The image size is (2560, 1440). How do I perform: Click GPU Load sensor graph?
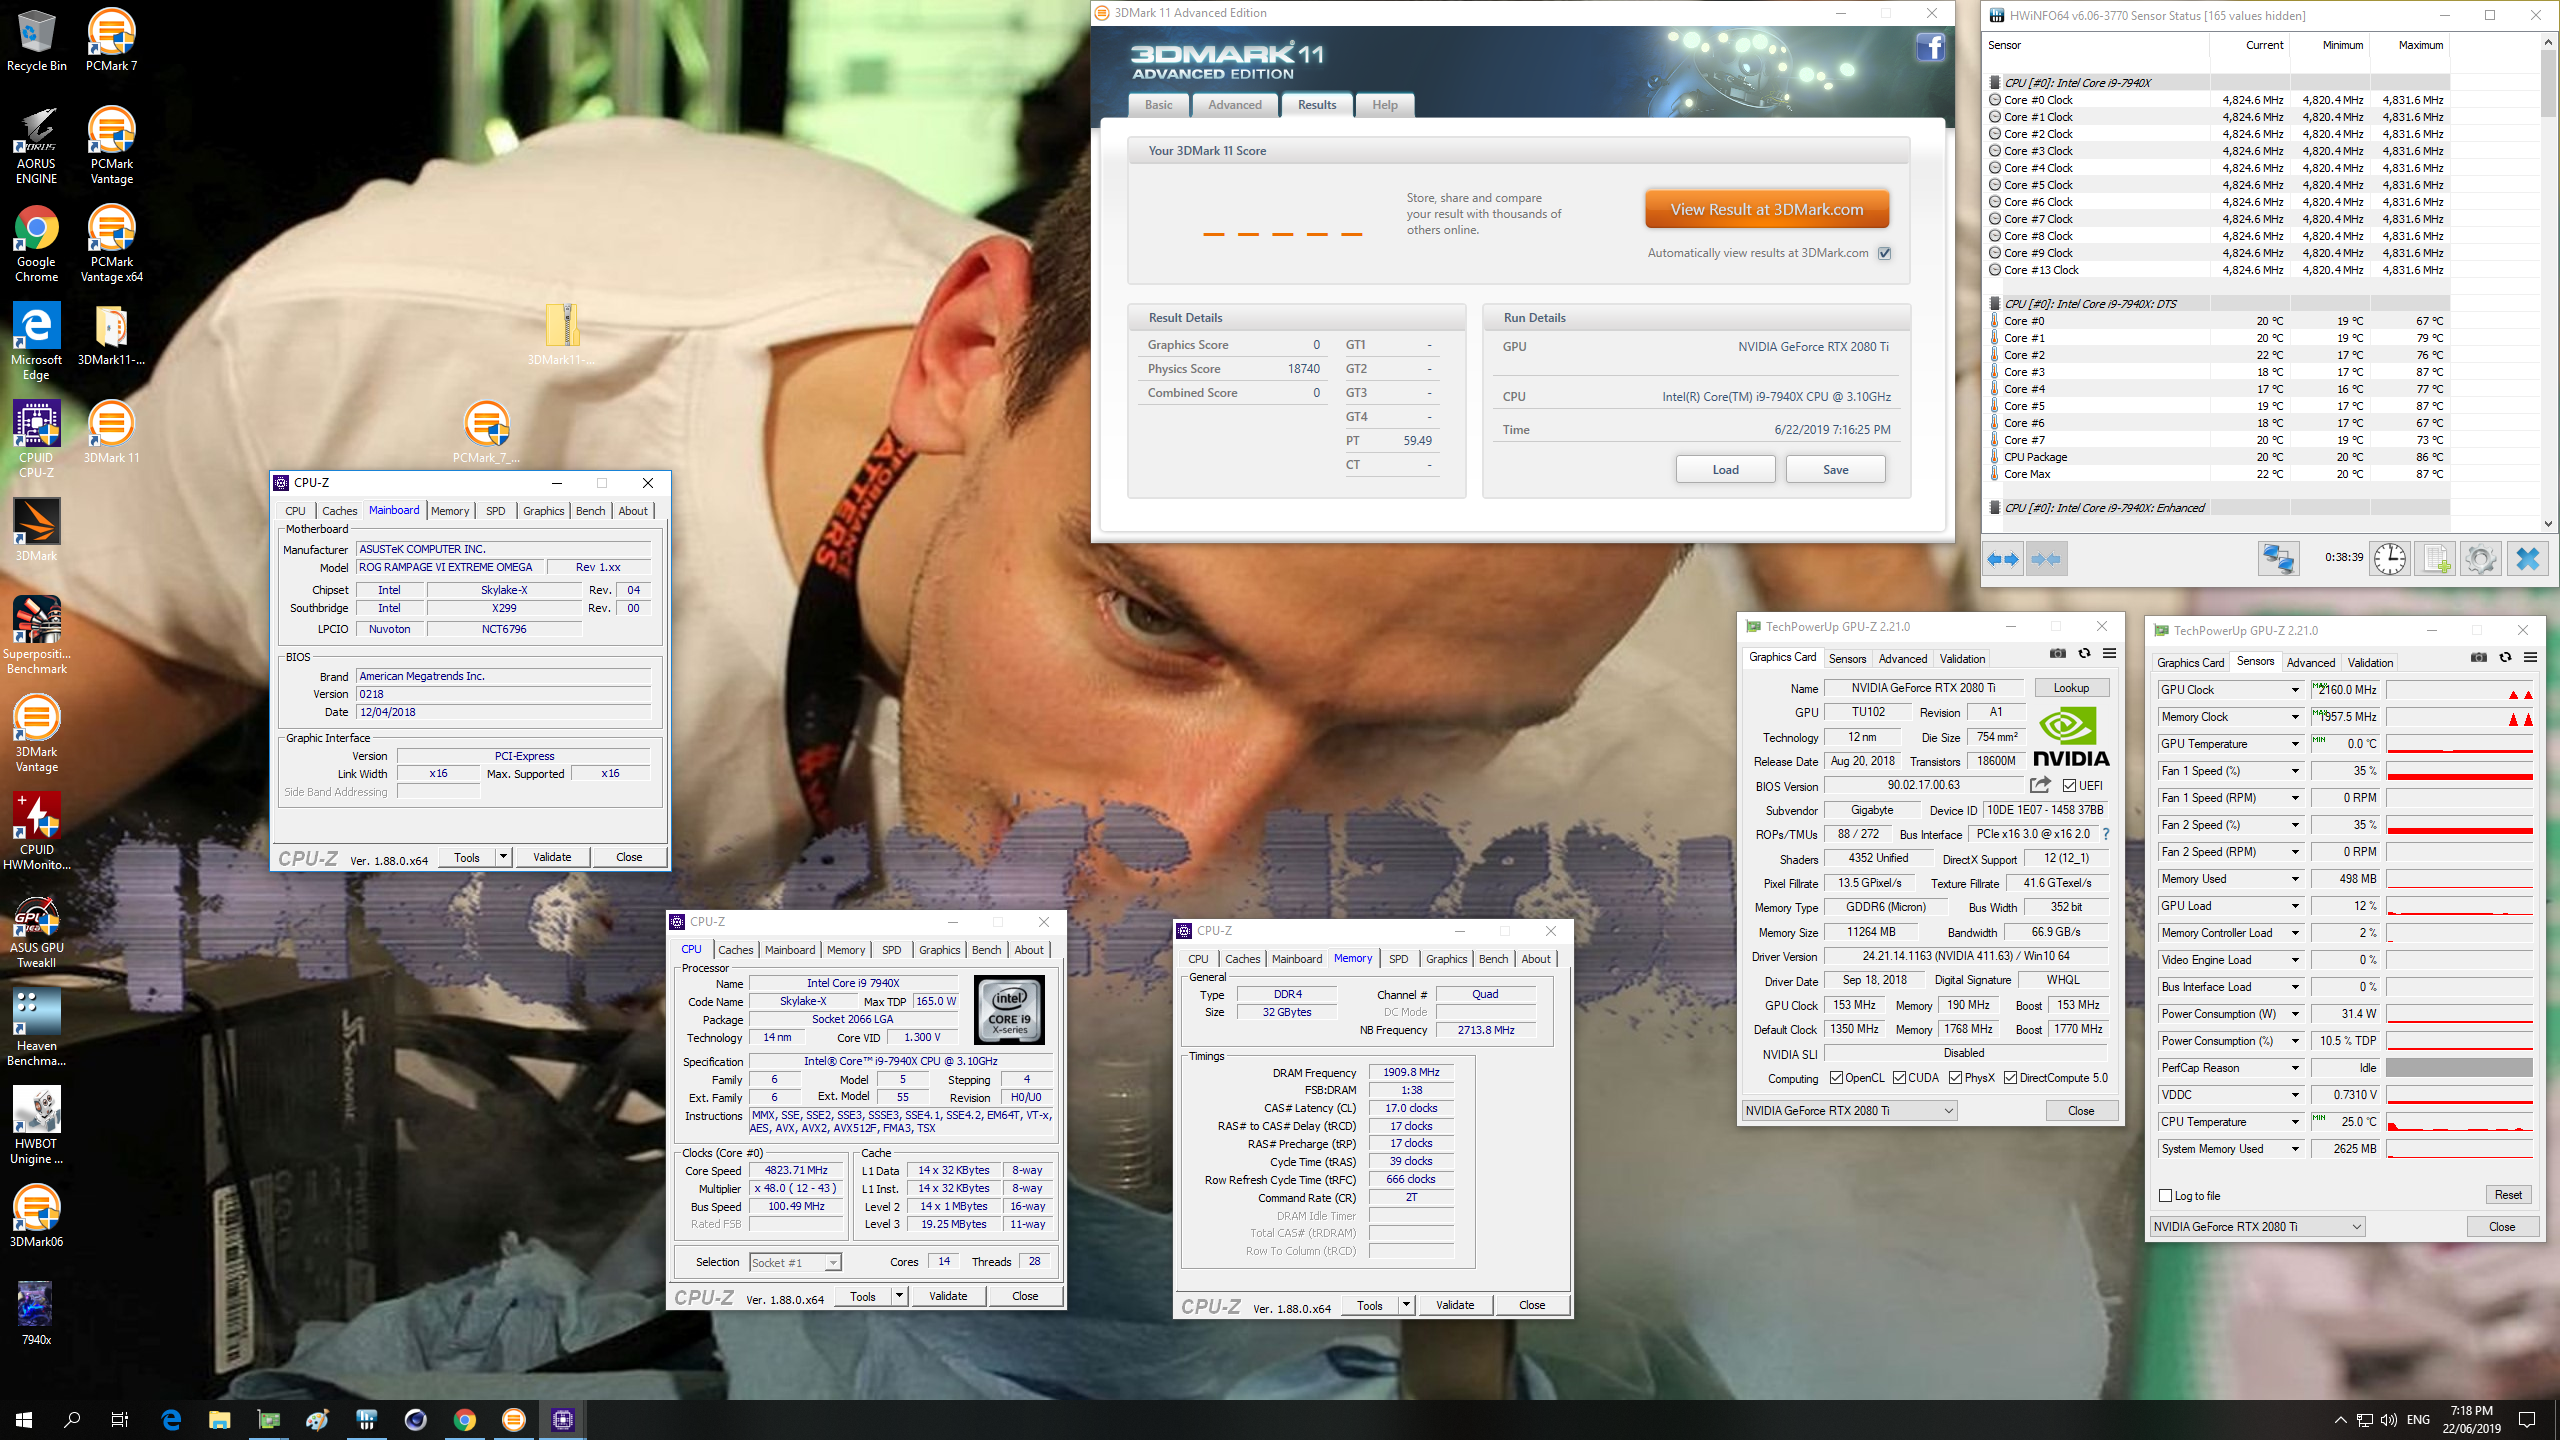point(2459,906)
